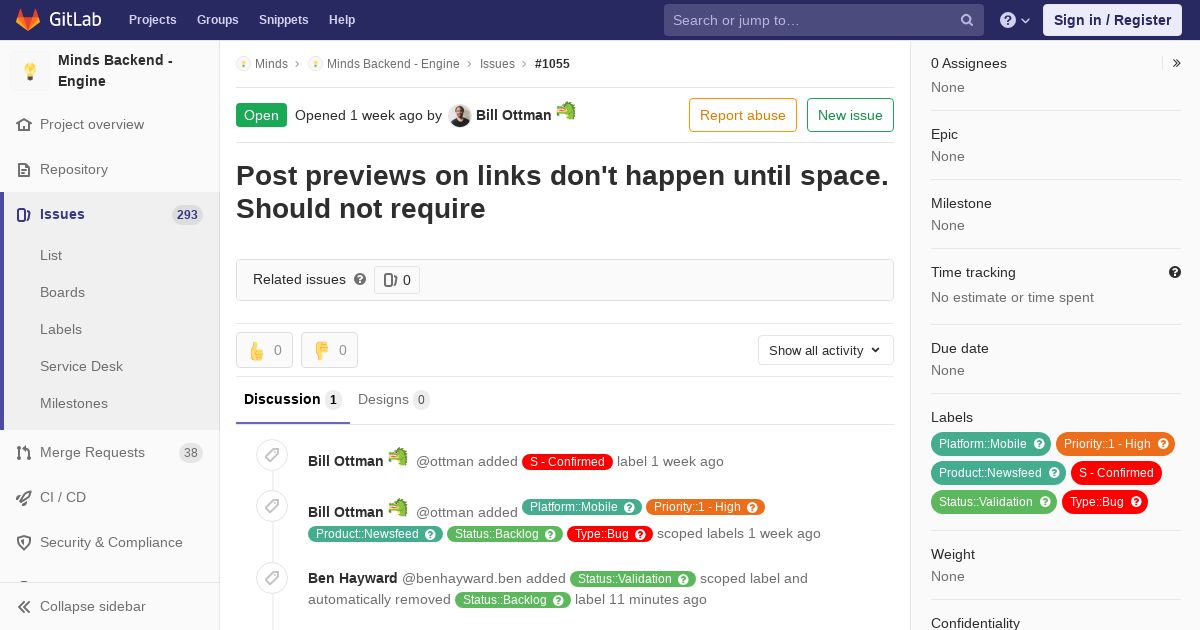
Task: Click S - Confirmed label in activity feed
Action: point(567,462)
